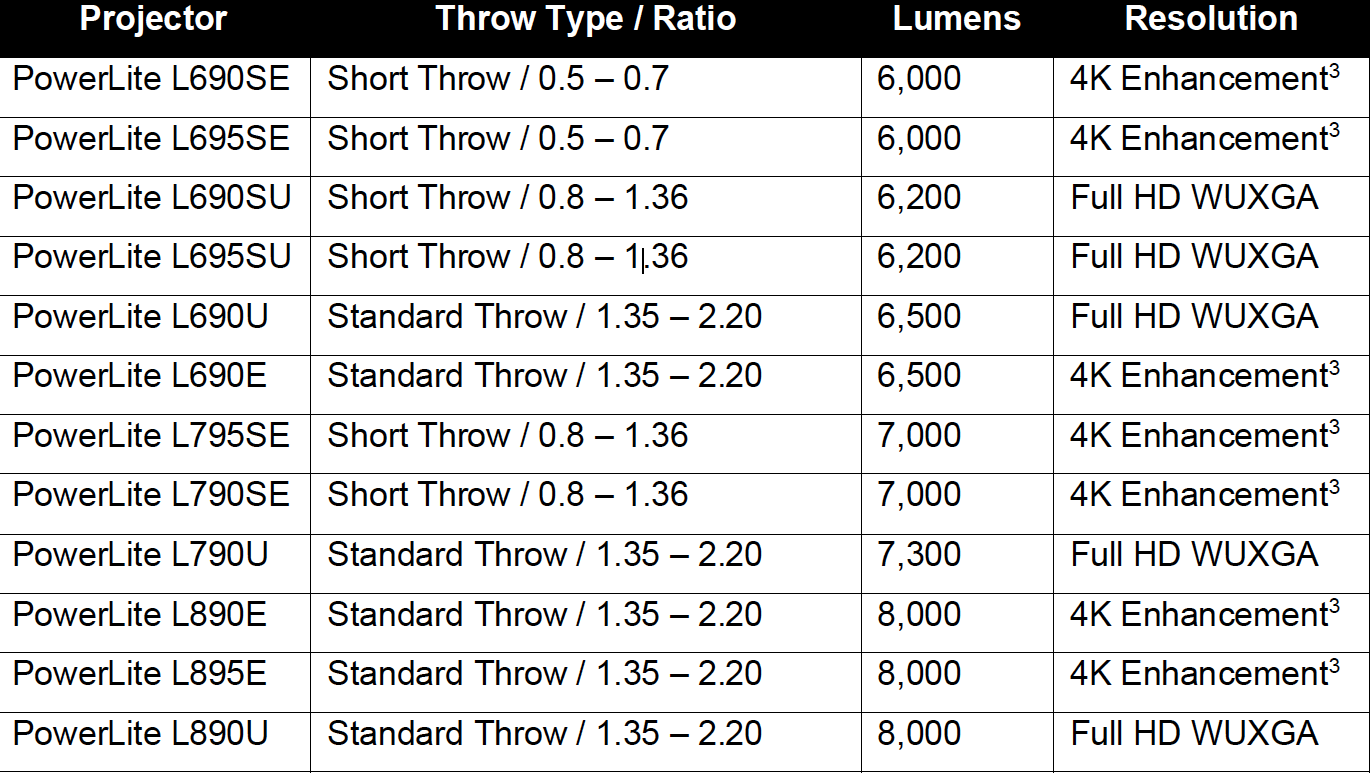Click the PowerLite L690SU projector name
The width and height of the screenshot is (1372, 778).
pyautogui.click(x=152, y=198)
